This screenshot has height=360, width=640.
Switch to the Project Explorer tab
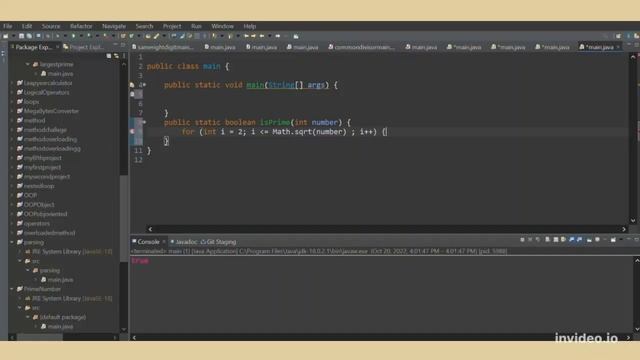pos(84,47)
